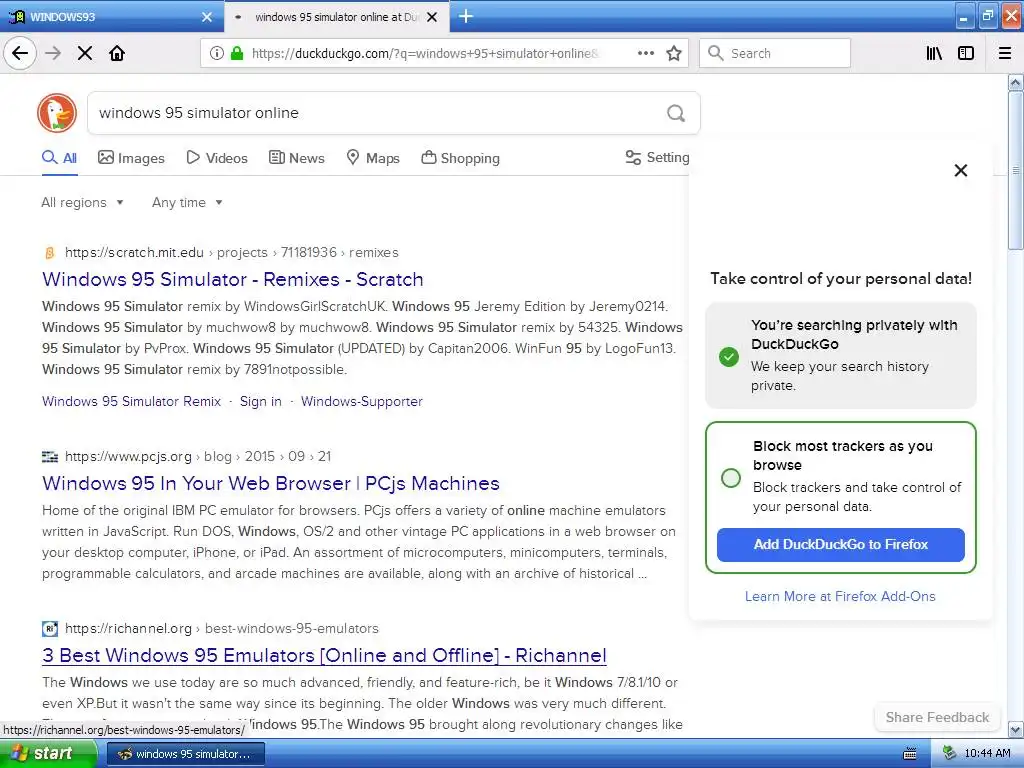Click the DuckDuckGo duck logo
The width and height of the screenshot is (1024, 768).
click(57, 113)
